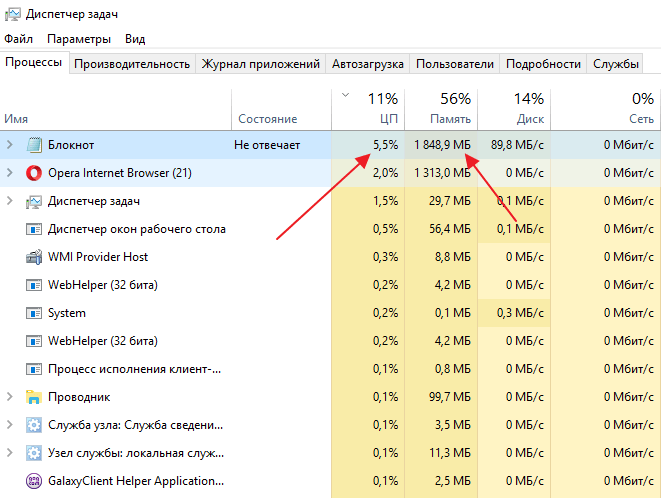
Task: Switch to the Производительность tab
Action: pos(132,64)
